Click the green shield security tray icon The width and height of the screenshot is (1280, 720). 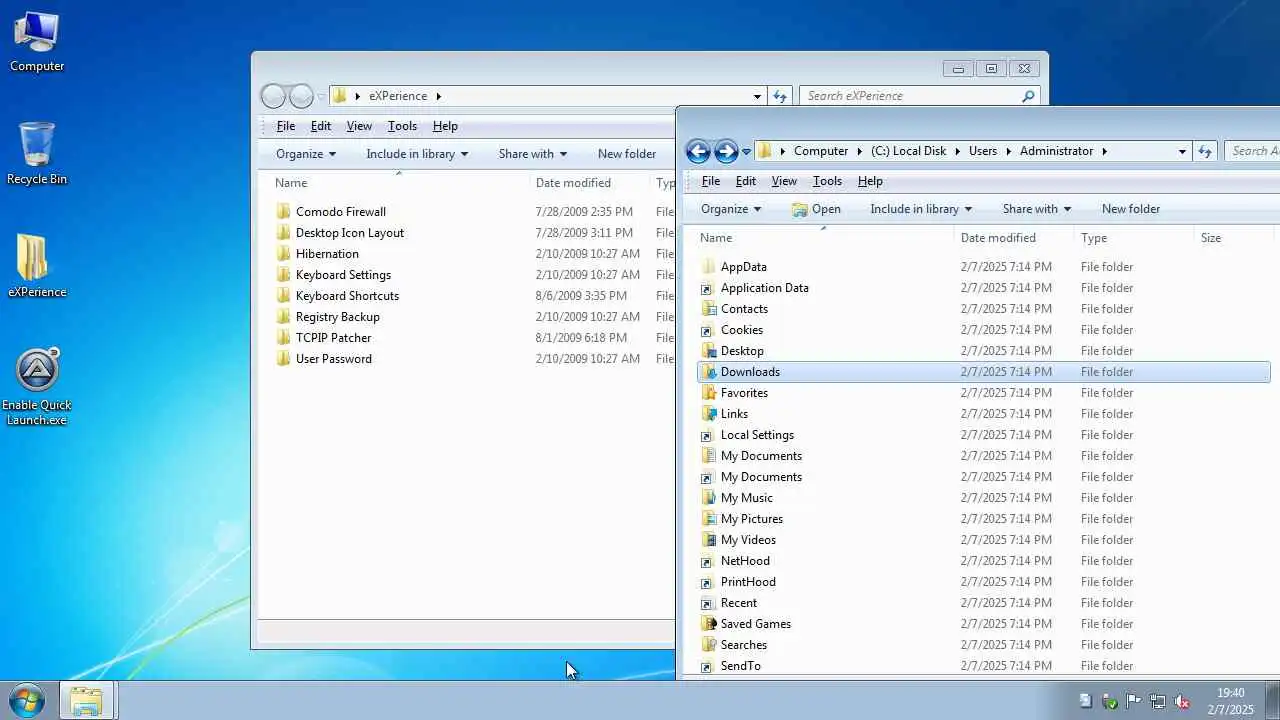pos(1109,701)
